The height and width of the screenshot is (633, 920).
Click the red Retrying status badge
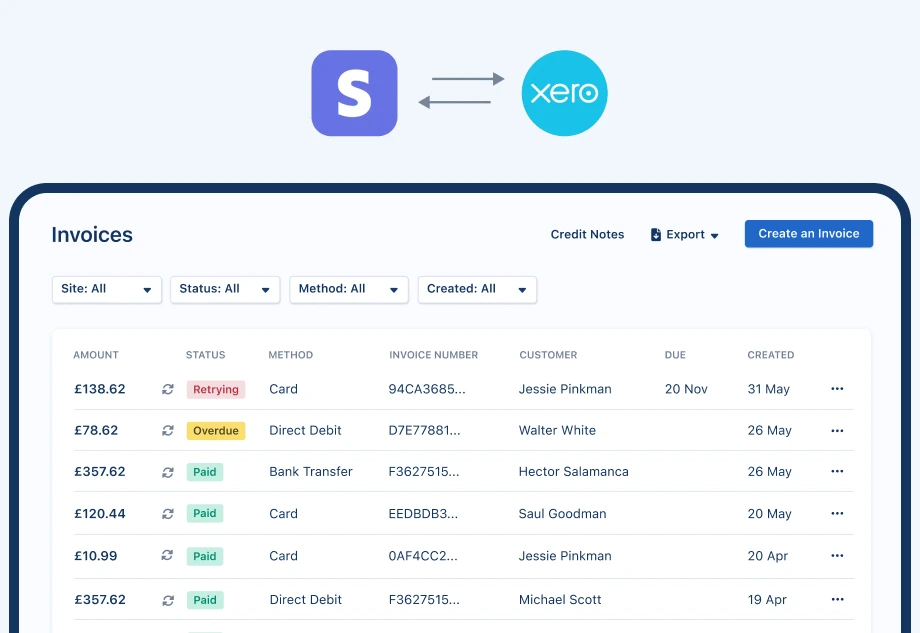click(216, 390)
